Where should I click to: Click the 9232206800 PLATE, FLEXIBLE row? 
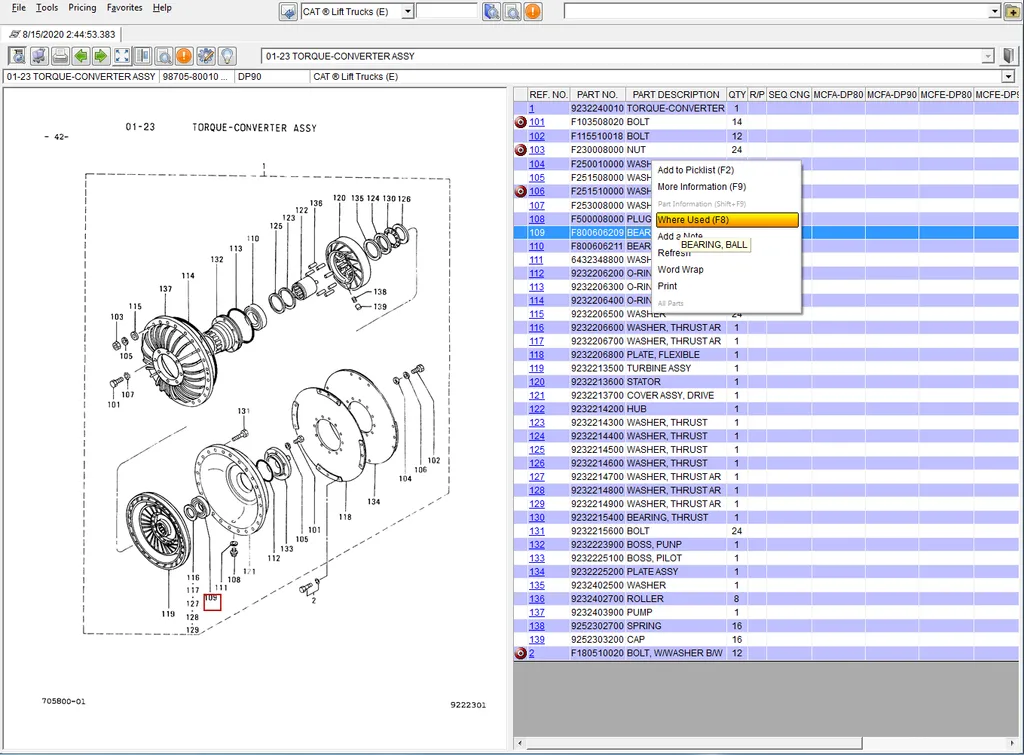(x=766, y=355)
